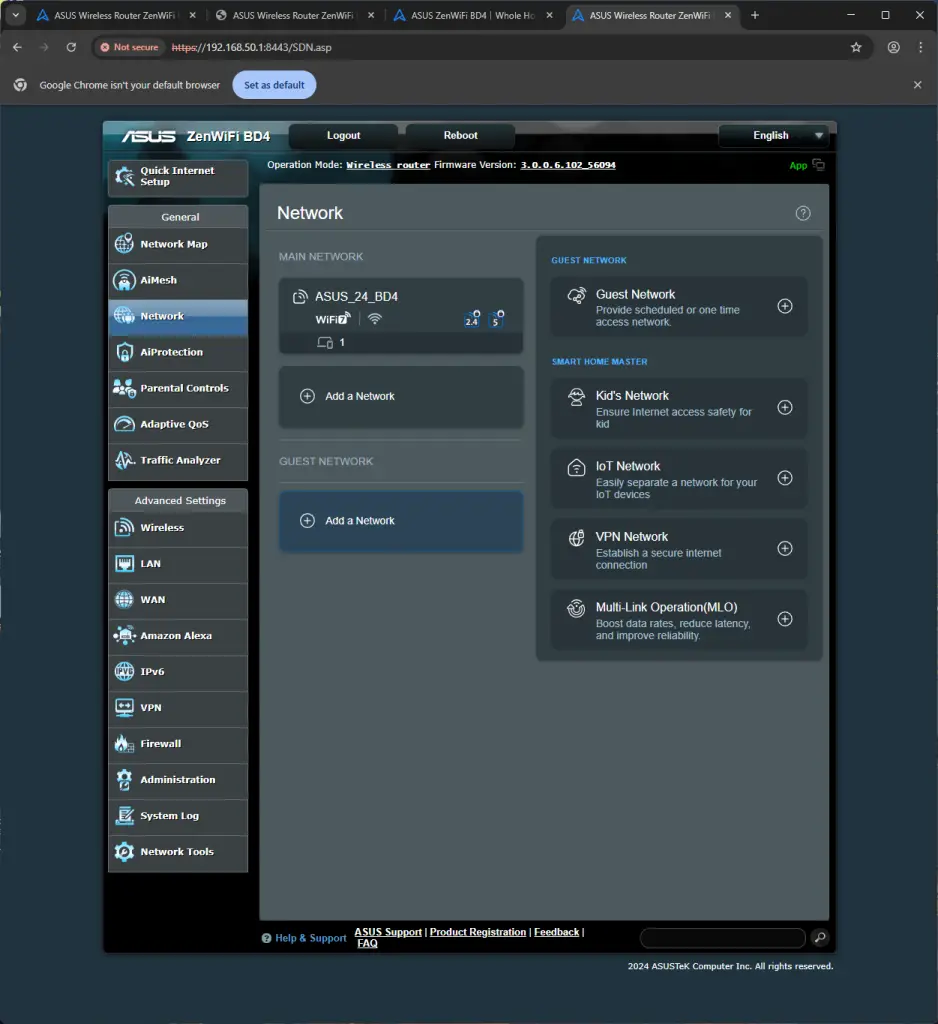938x1024 pixels.
Task: Open the Wireless router operation mode link
Action: (388, 165)
